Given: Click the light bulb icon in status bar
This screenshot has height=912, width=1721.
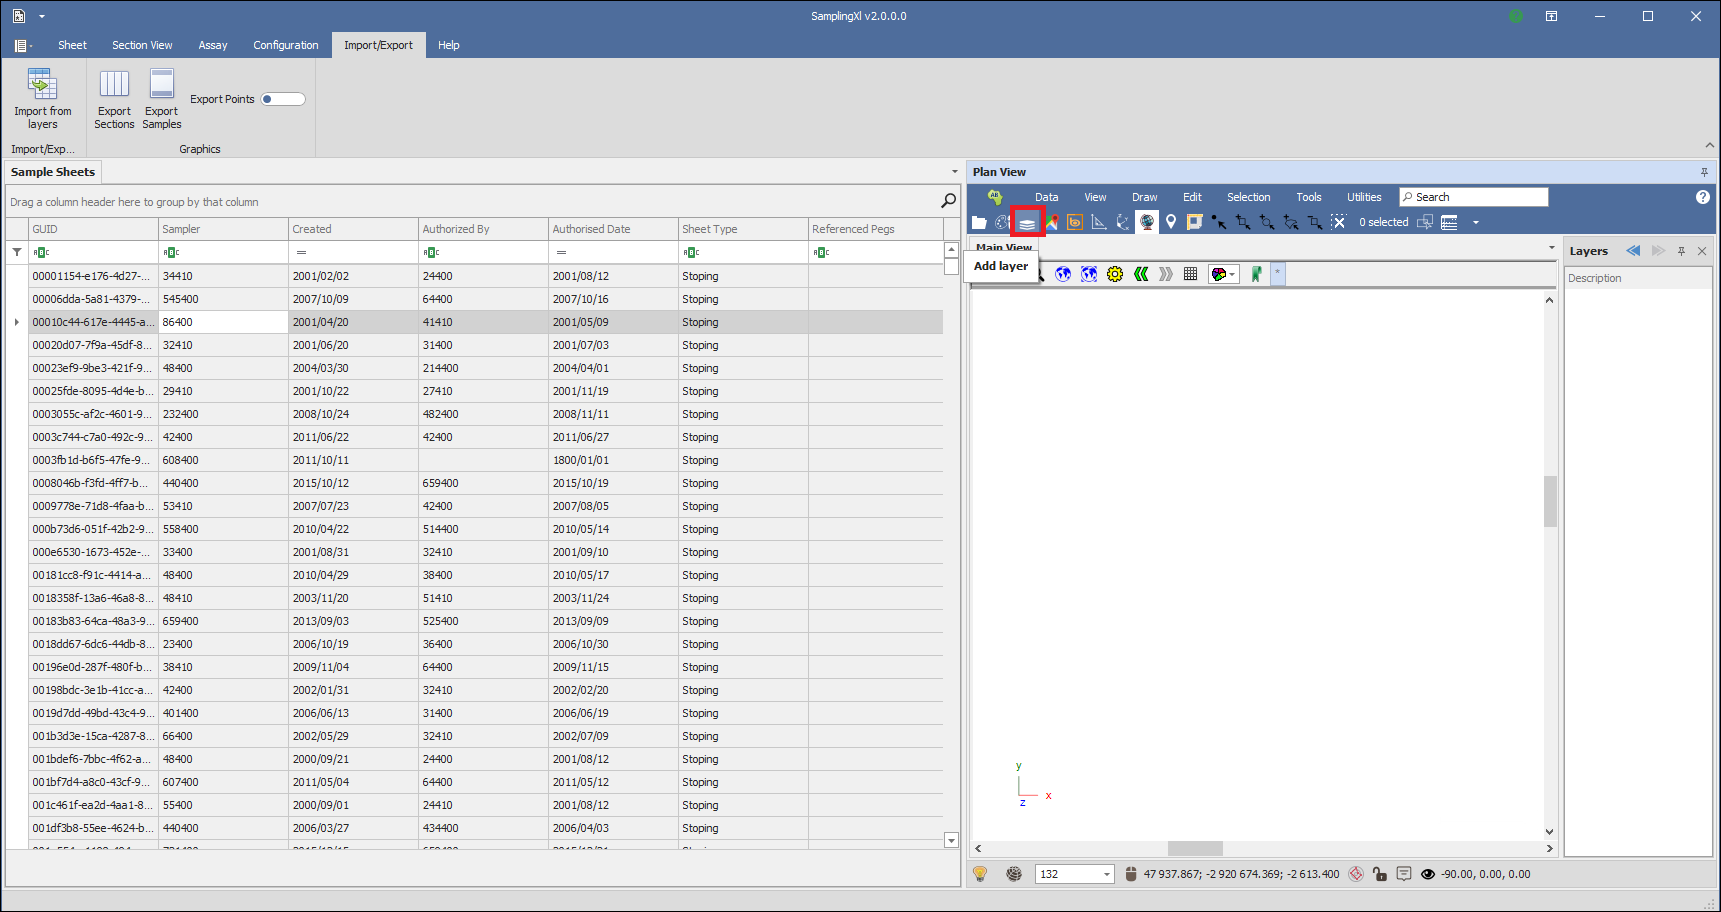Looking at the screenshot, I should (980, 874).
